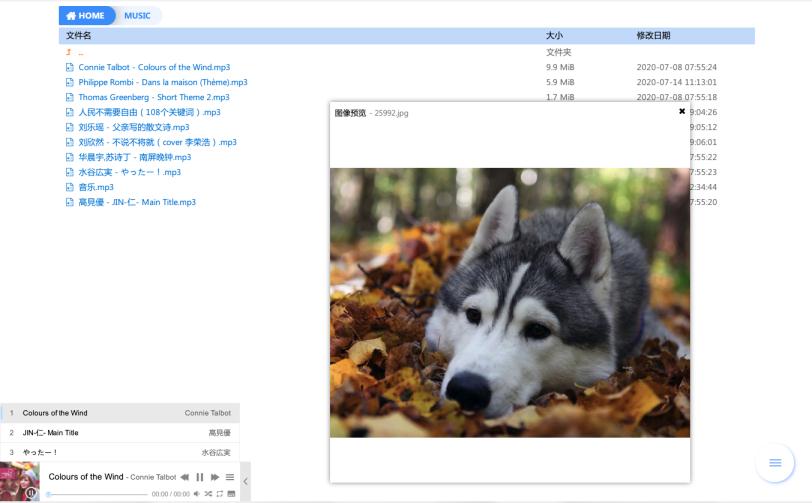The image size is (812, 503).
Task: Play JIN-仁- Main Title from playlist
Action: (120, 433)
